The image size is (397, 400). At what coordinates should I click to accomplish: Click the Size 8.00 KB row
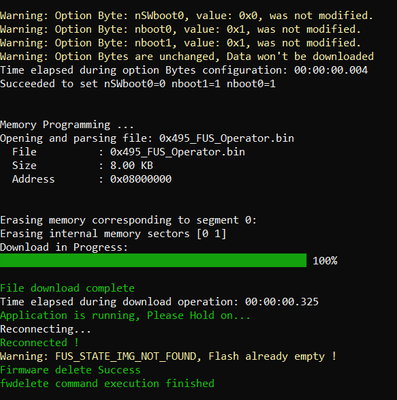(x=82, y=166)
